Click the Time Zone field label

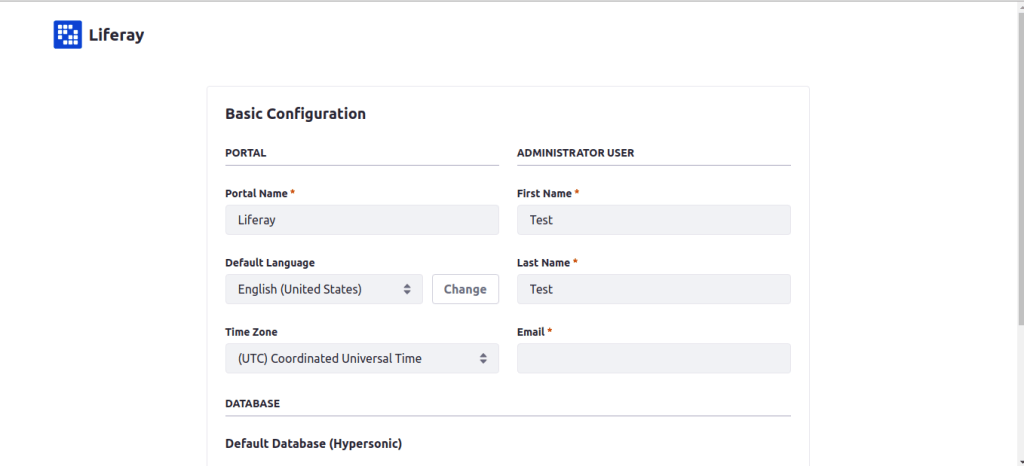click(251, 332)
